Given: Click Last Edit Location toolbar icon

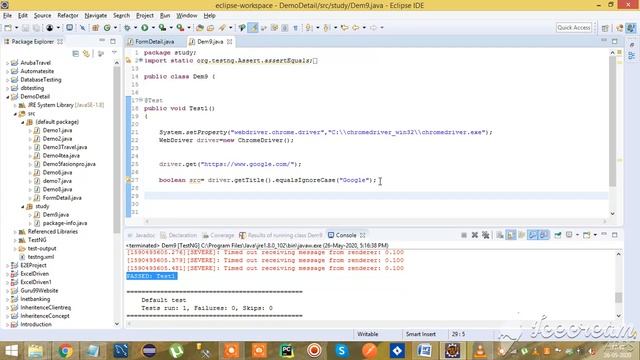Looking at the screenshot, I should coord(344,28).
